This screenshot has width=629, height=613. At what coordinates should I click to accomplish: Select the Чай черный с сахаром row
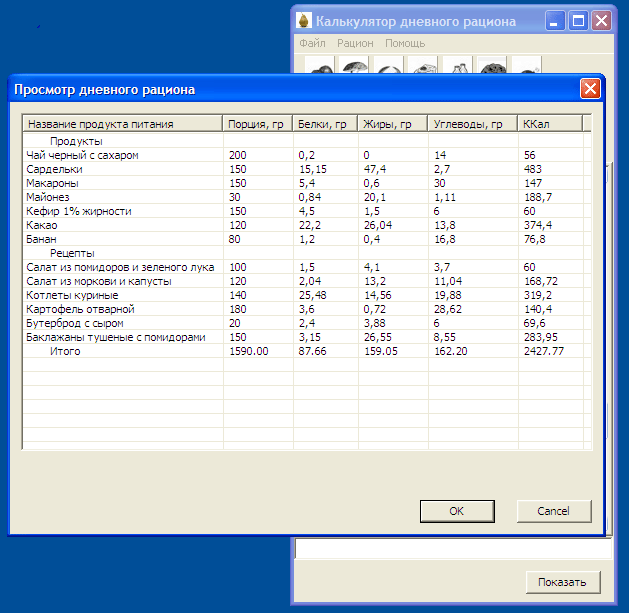pos(306,155)
